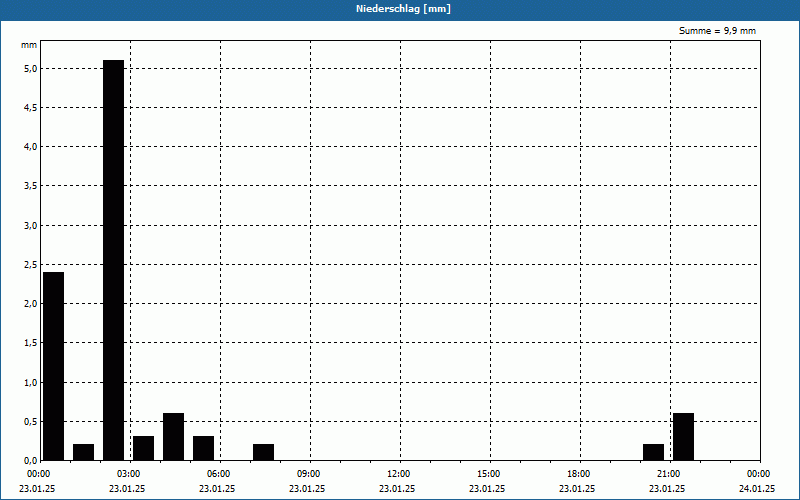Screen dimensions: 800x500
Task: Select the bar just left of the 06:00 gridline
Action: point(203,448)
